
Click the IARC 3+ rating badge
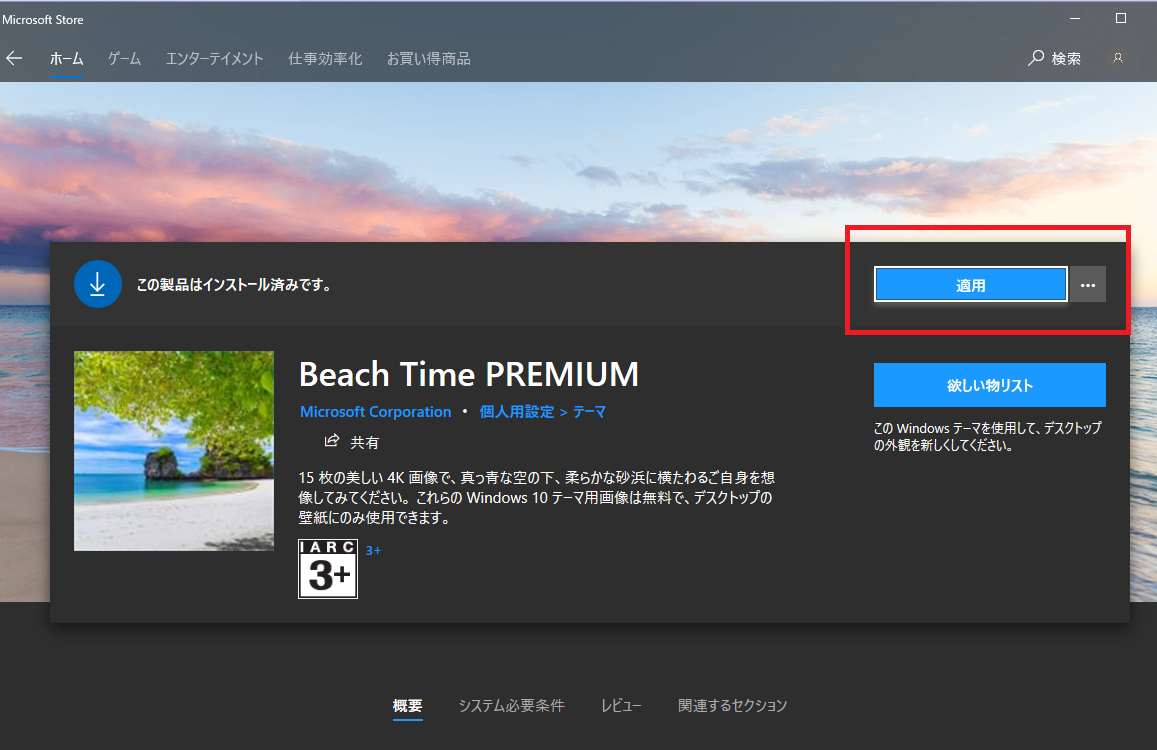pyautogui.click(x=328, y=568)
